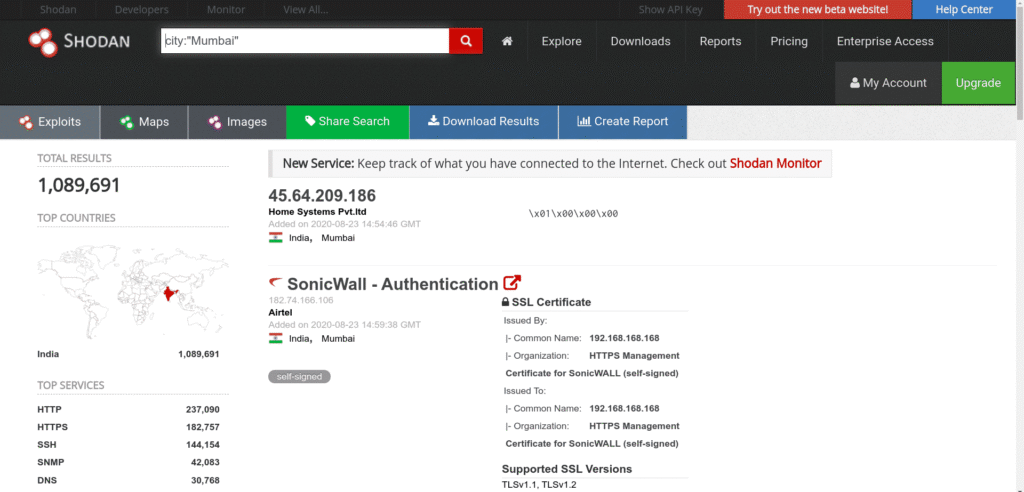Click the SSL Certificate lock icon
Image resolution: width=1024 pixels, height=492 pixels.
[x=505, y=303]
